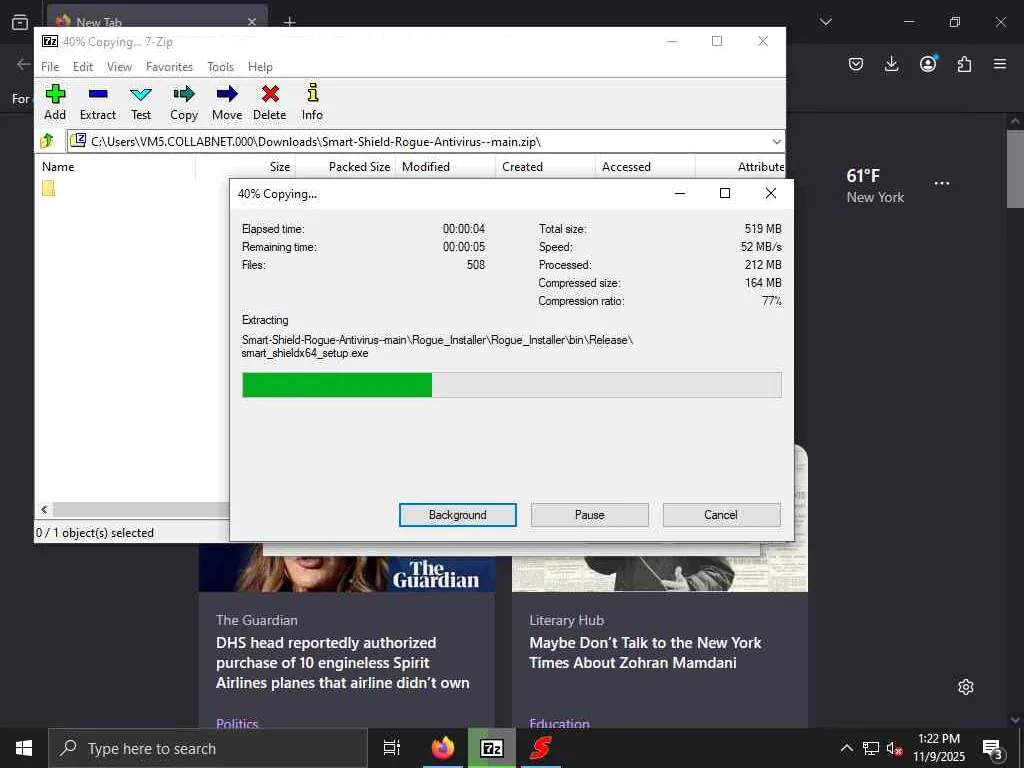Click Firefox icon in taskbar
Screen dimensions: 1024x768
(x=443, y=748)
